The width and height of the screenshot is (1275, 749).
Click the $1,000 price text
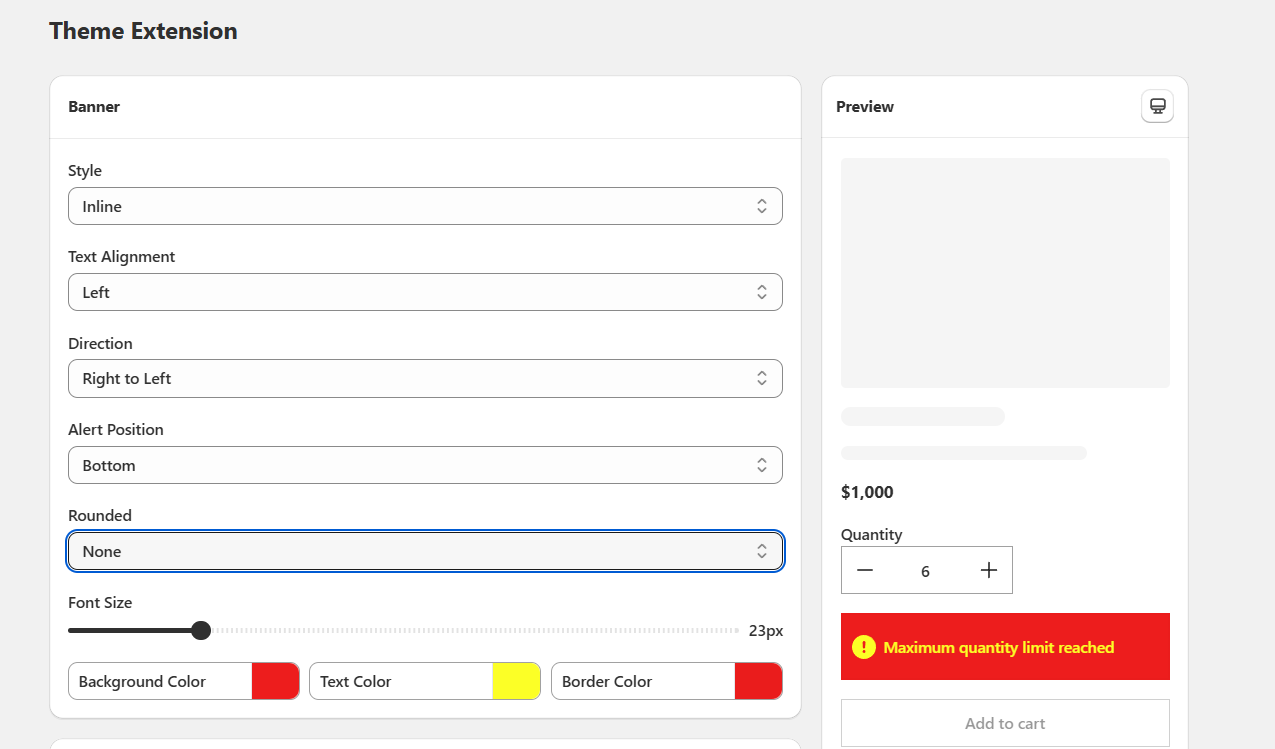click(868, 492)
